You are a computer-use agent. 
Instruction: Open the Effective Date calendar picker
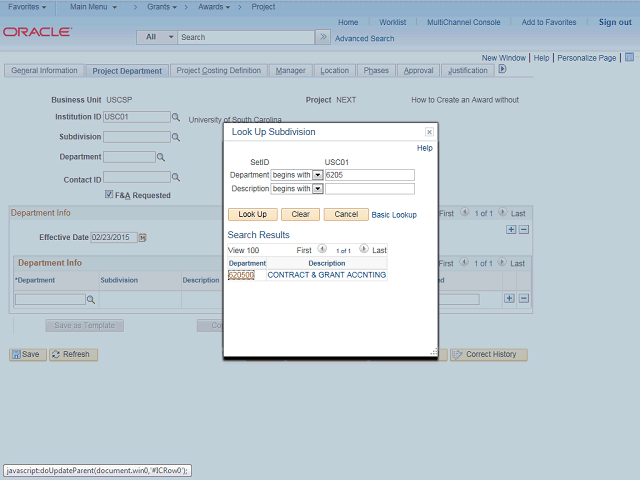pos(143,237)
